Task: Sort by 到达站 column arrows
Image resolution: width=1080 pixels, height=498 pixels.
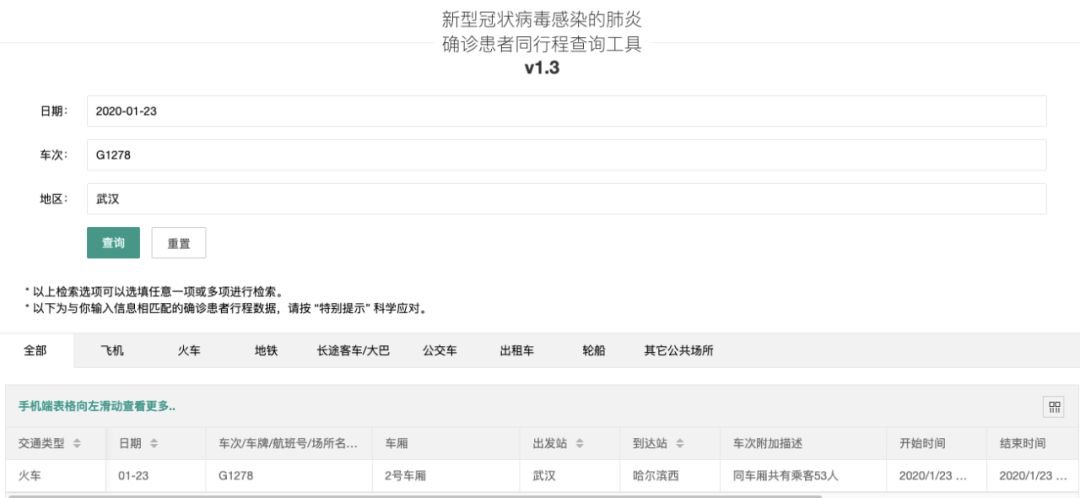Action: tap(680, 444)
